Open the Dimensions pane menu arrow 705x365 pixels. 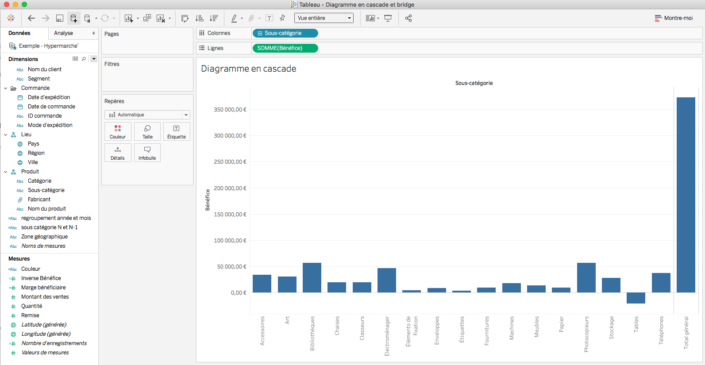pos(94,59)
